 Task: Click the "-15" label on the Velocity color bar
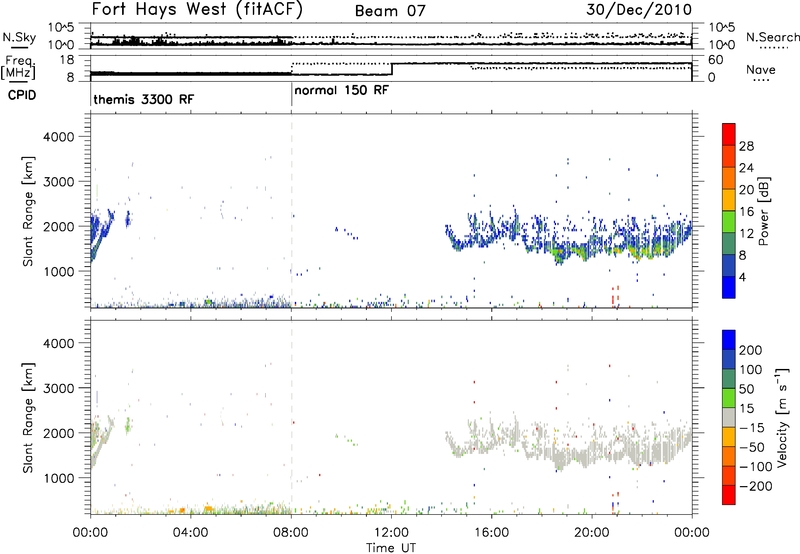click(752, 428)
